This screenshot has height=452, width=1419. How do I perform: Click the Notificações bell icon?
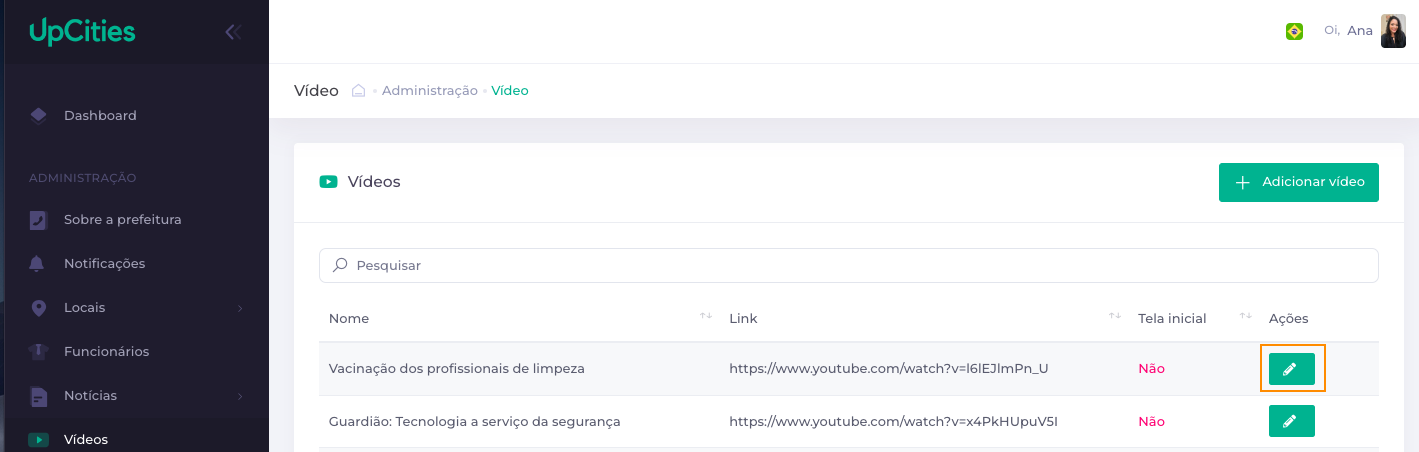coord(38,263)
